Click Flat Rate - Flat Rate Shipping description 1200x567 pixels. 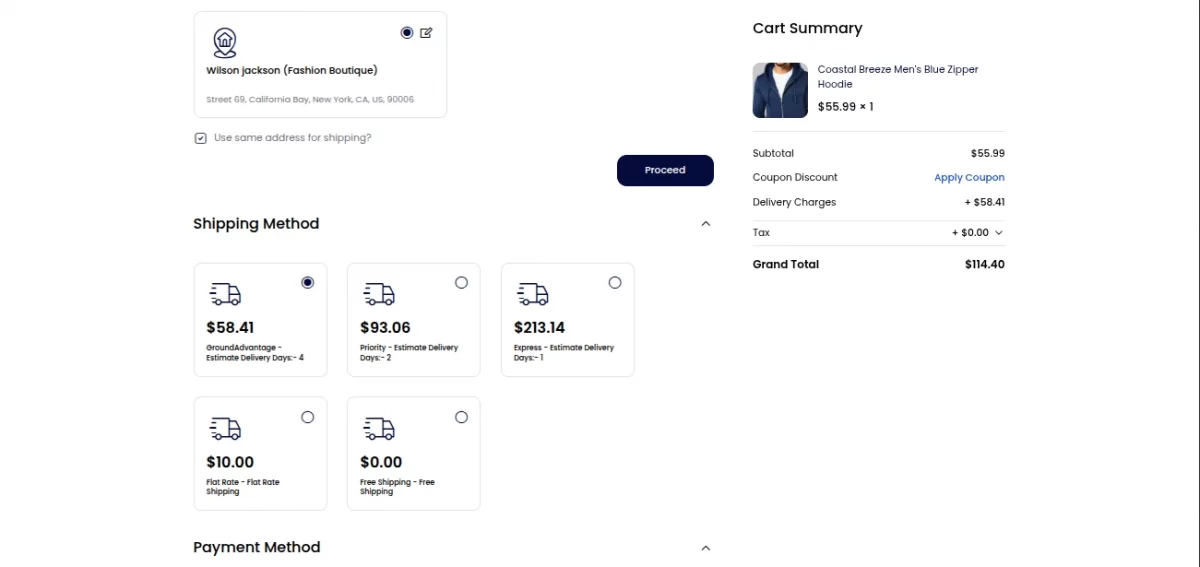[243, 487]
